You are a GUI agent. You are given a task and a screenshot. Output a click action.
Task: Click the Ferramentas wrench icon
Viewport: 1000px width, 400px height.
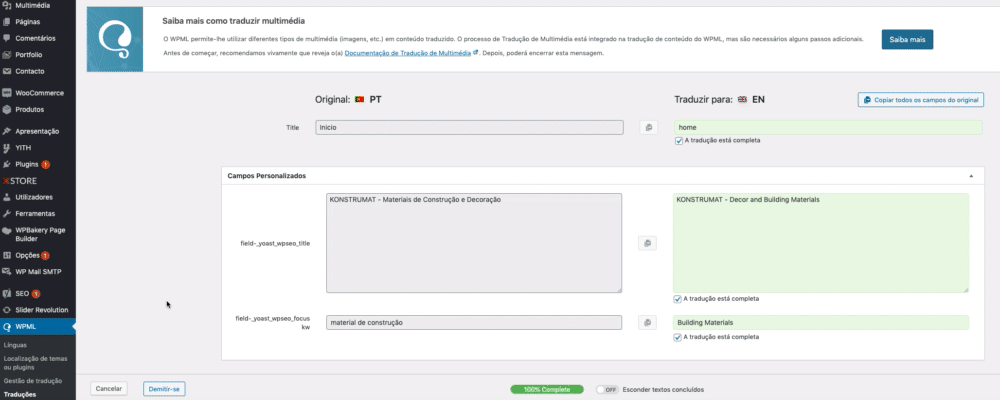pos(7,214)
